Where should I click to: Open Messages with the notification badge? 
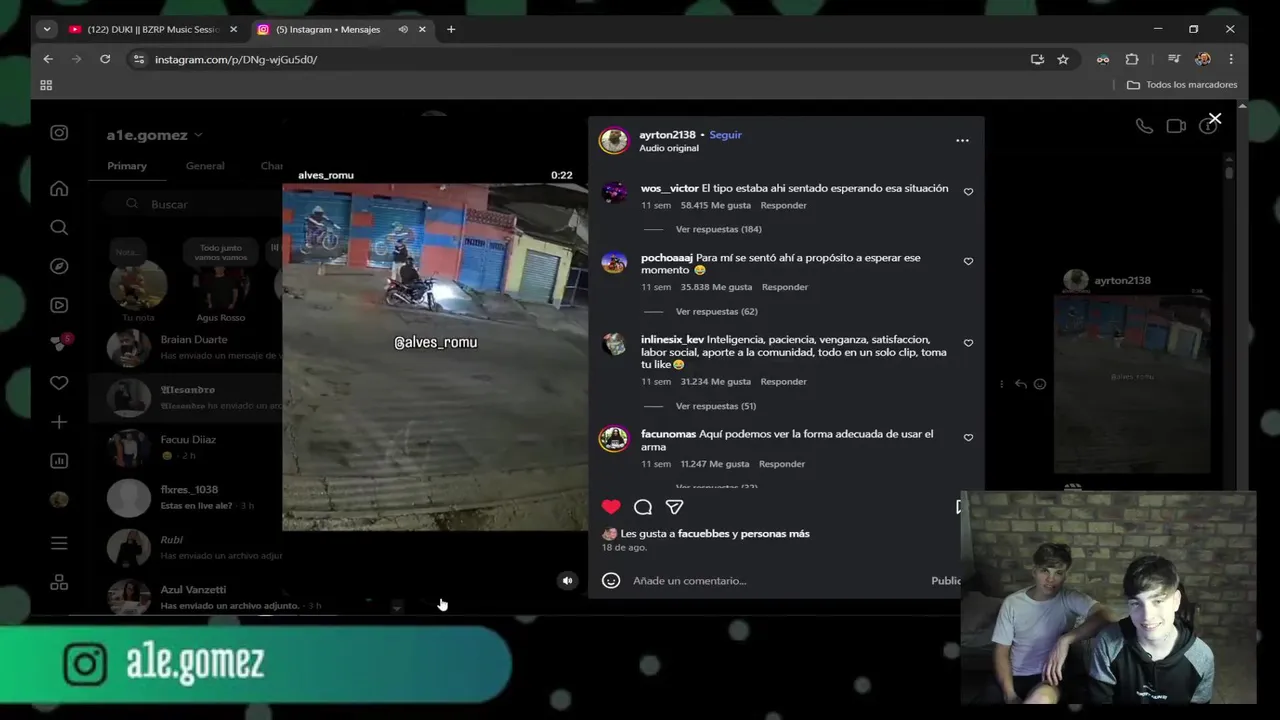tap(60, 343)
